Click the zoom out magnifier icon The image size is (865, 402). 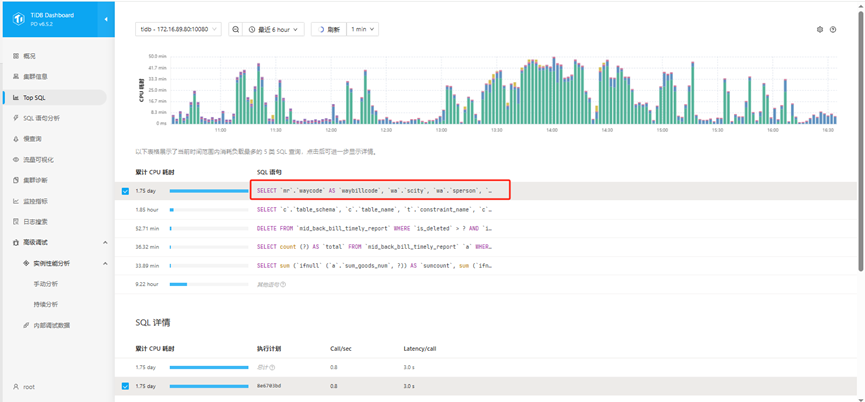coord(236,30)
